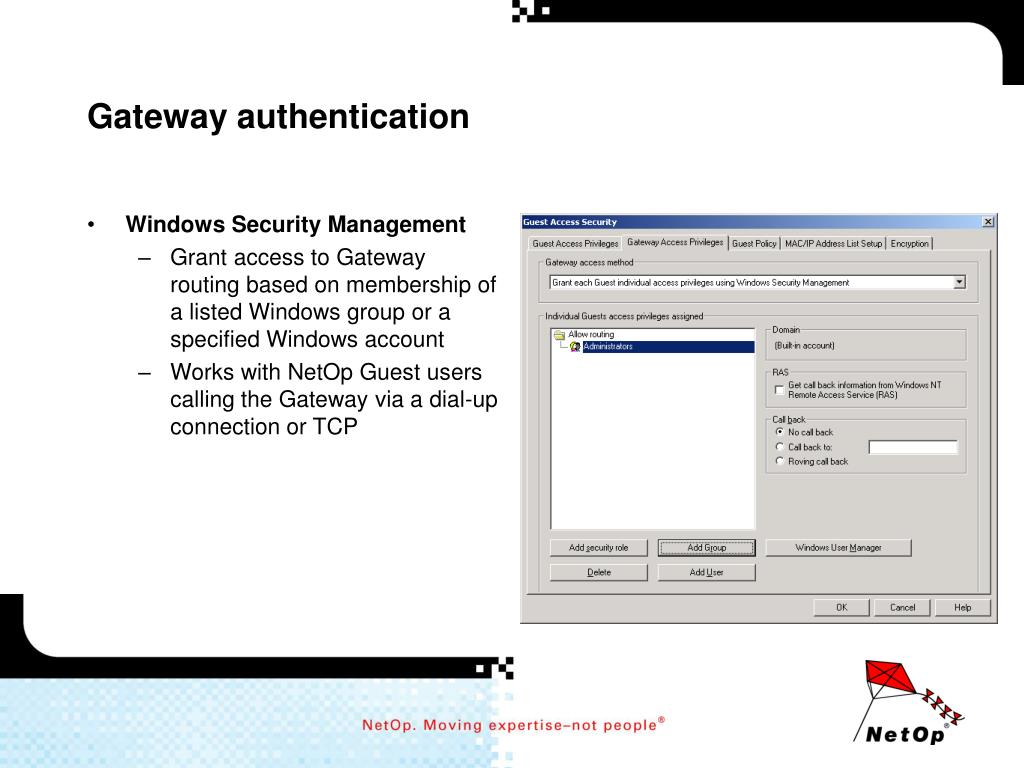Screen dimensions: 1024x768
Task: Open MAC/IP Address List Setup tab
Action: coord(833,244)
